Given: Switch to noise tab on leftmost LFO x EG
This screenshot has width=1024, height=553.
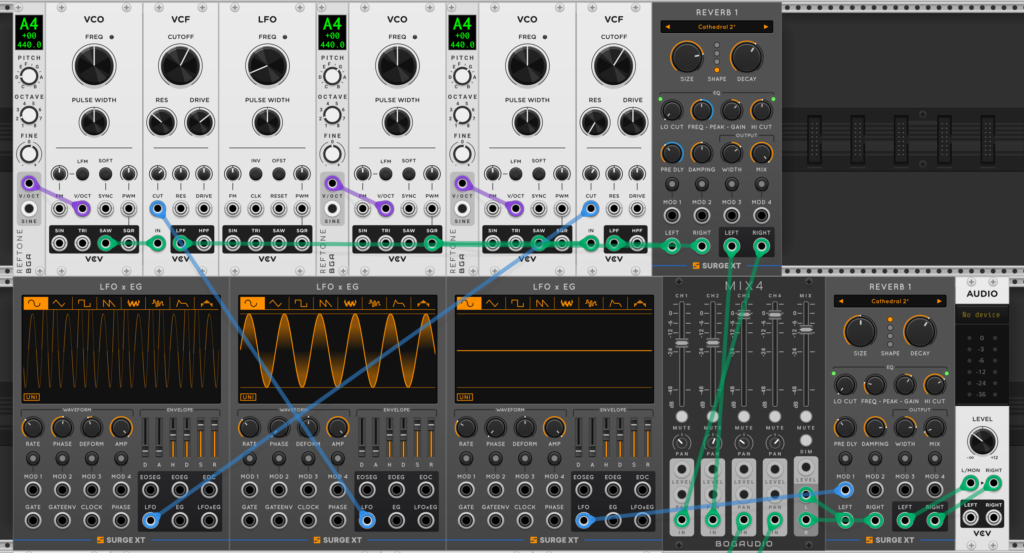Looking at the screenshot, I should [133, 303].
